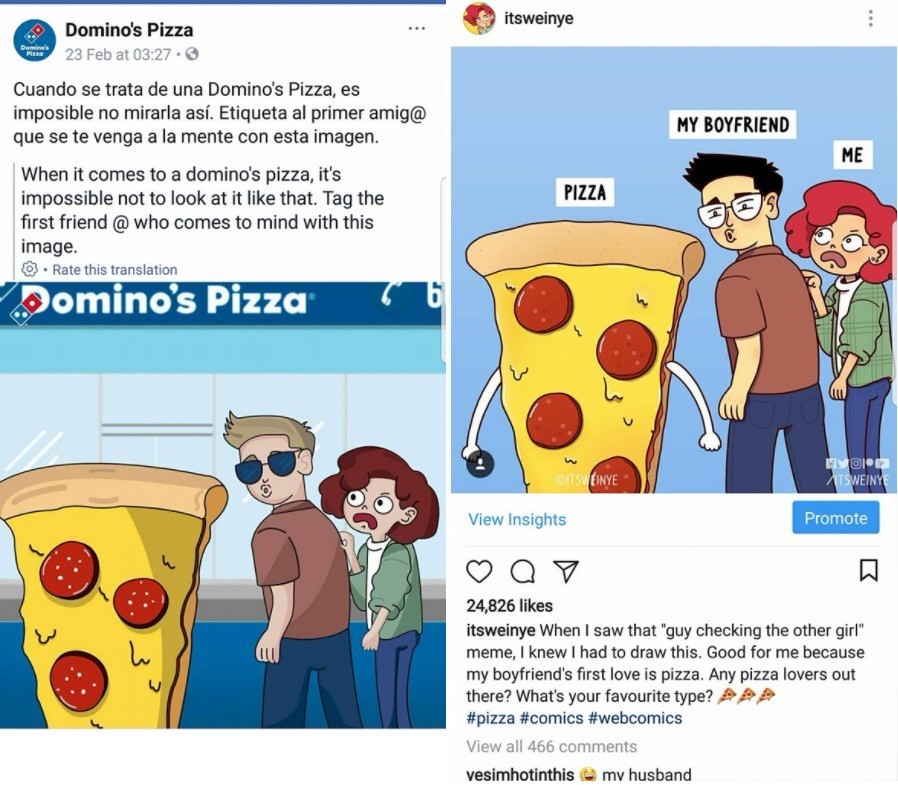898x785 pixels.
Task: Select the itsweinye username at the top
Action: click(x=531, y=17)
